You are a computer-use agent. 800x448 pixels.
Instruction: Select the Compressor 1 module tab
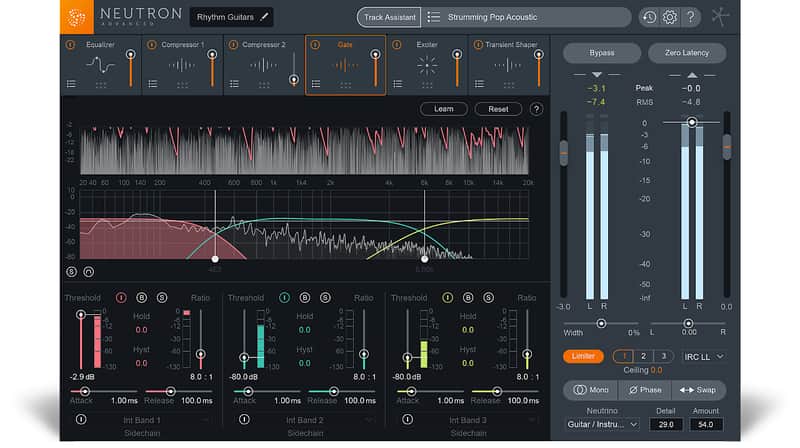tap(182, 65)
